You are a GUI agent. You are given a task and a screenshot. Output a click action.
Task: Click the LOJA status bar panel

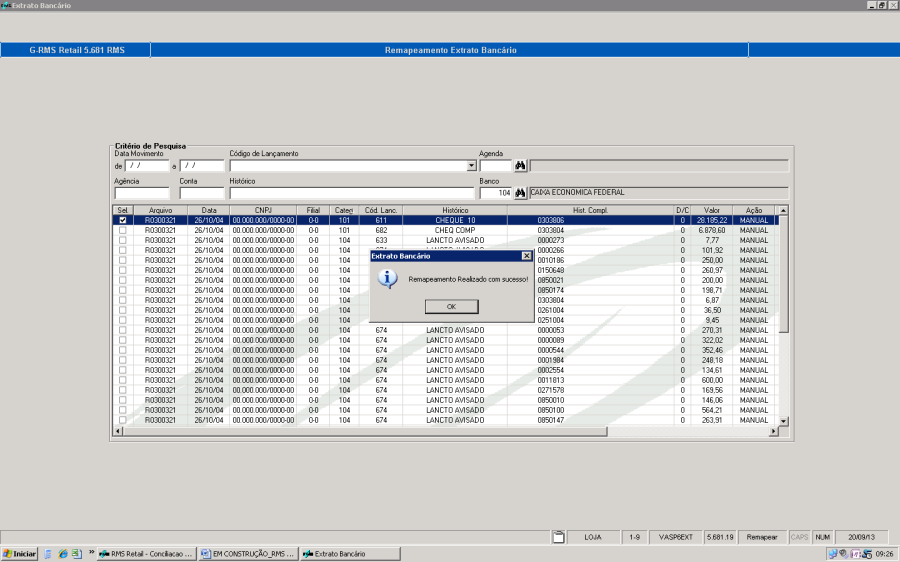[x=593, y=537]
